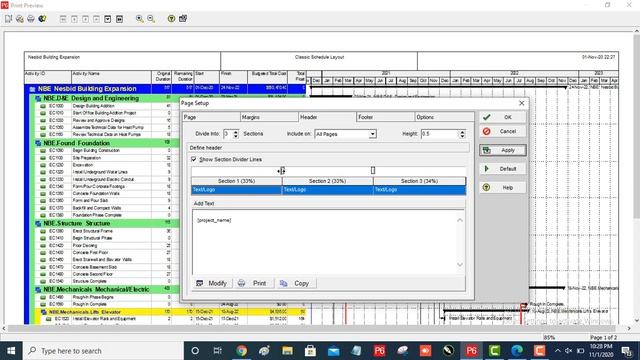Click the Cortana circle on taskbar

[195, 351]
